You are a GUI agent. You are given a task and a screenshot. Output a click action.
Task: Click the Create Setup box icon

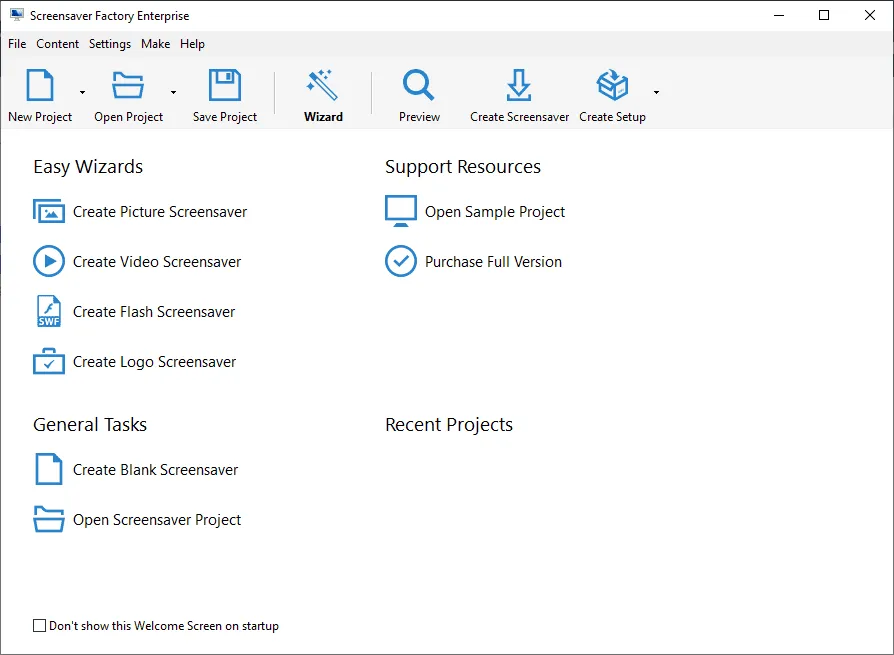pos(612,86)
